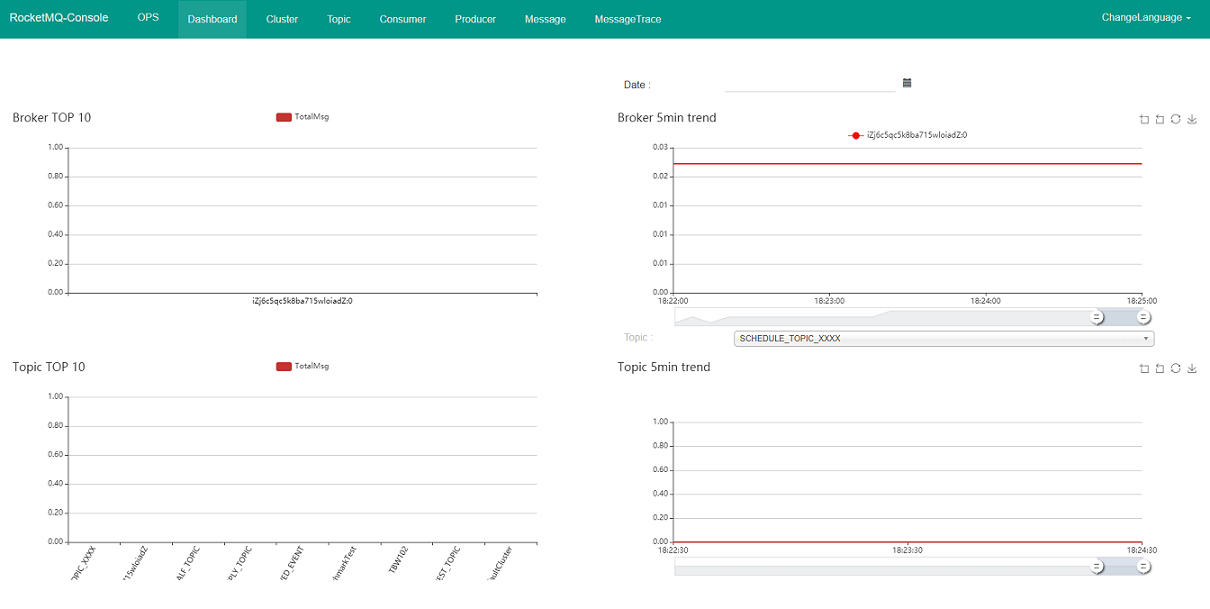Screen dimensions: 1210x609
Task: Switch to the Producer page
Action: click(475, 19)
